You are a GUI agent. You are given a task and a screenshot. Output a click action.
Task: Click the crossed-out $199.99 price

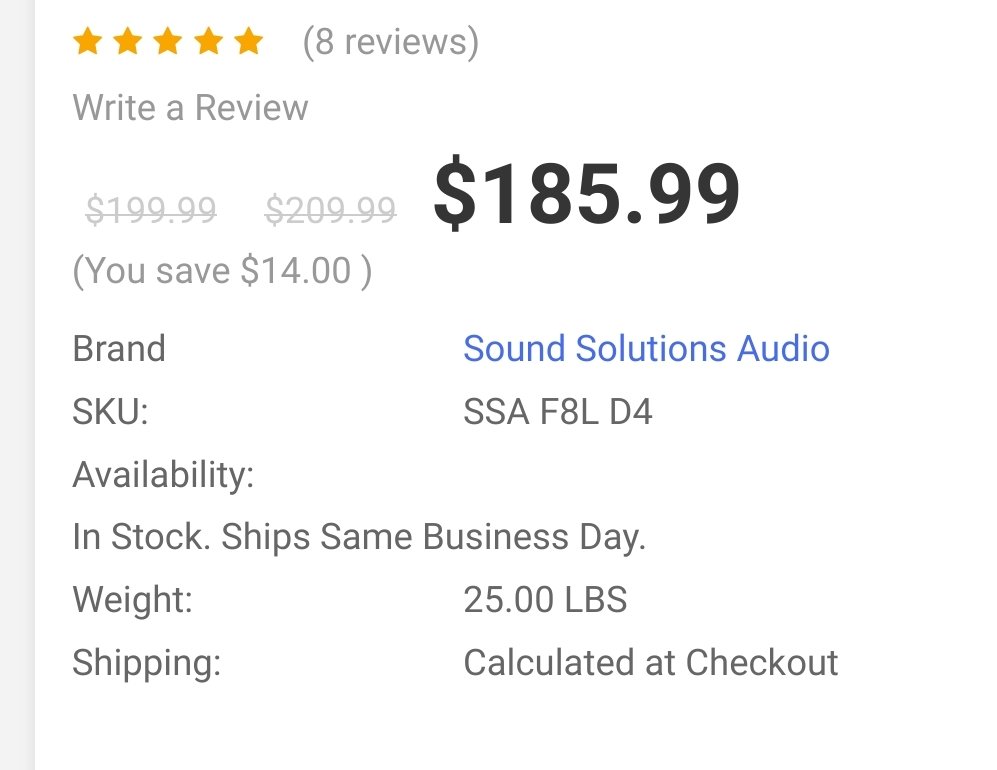151,210
